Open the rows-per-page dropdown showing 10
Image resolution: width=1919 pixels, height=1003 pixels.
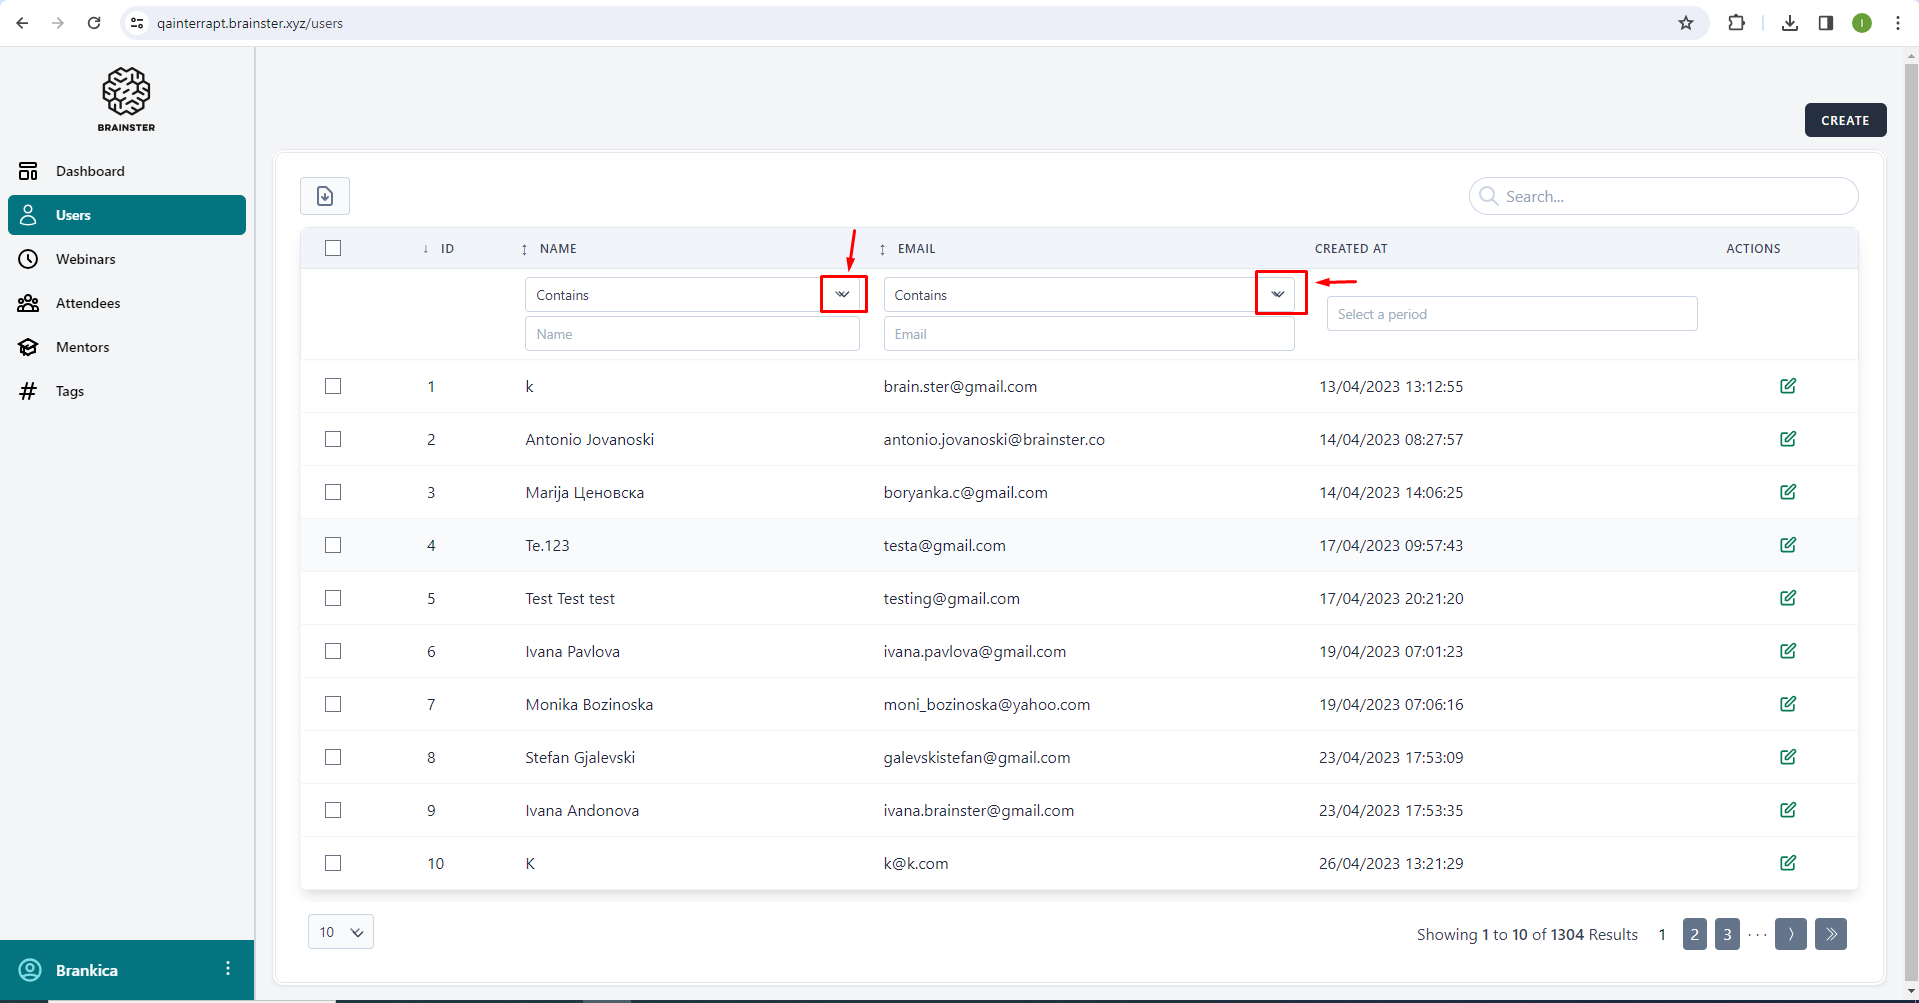point(341,932)
